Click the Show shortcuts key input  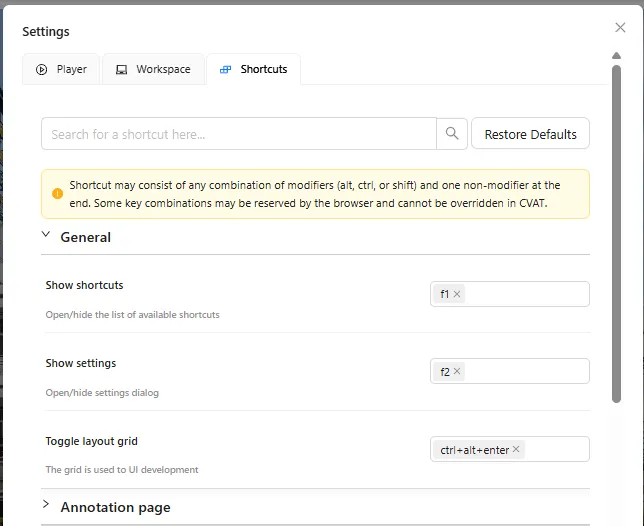(x=510, y=294)
